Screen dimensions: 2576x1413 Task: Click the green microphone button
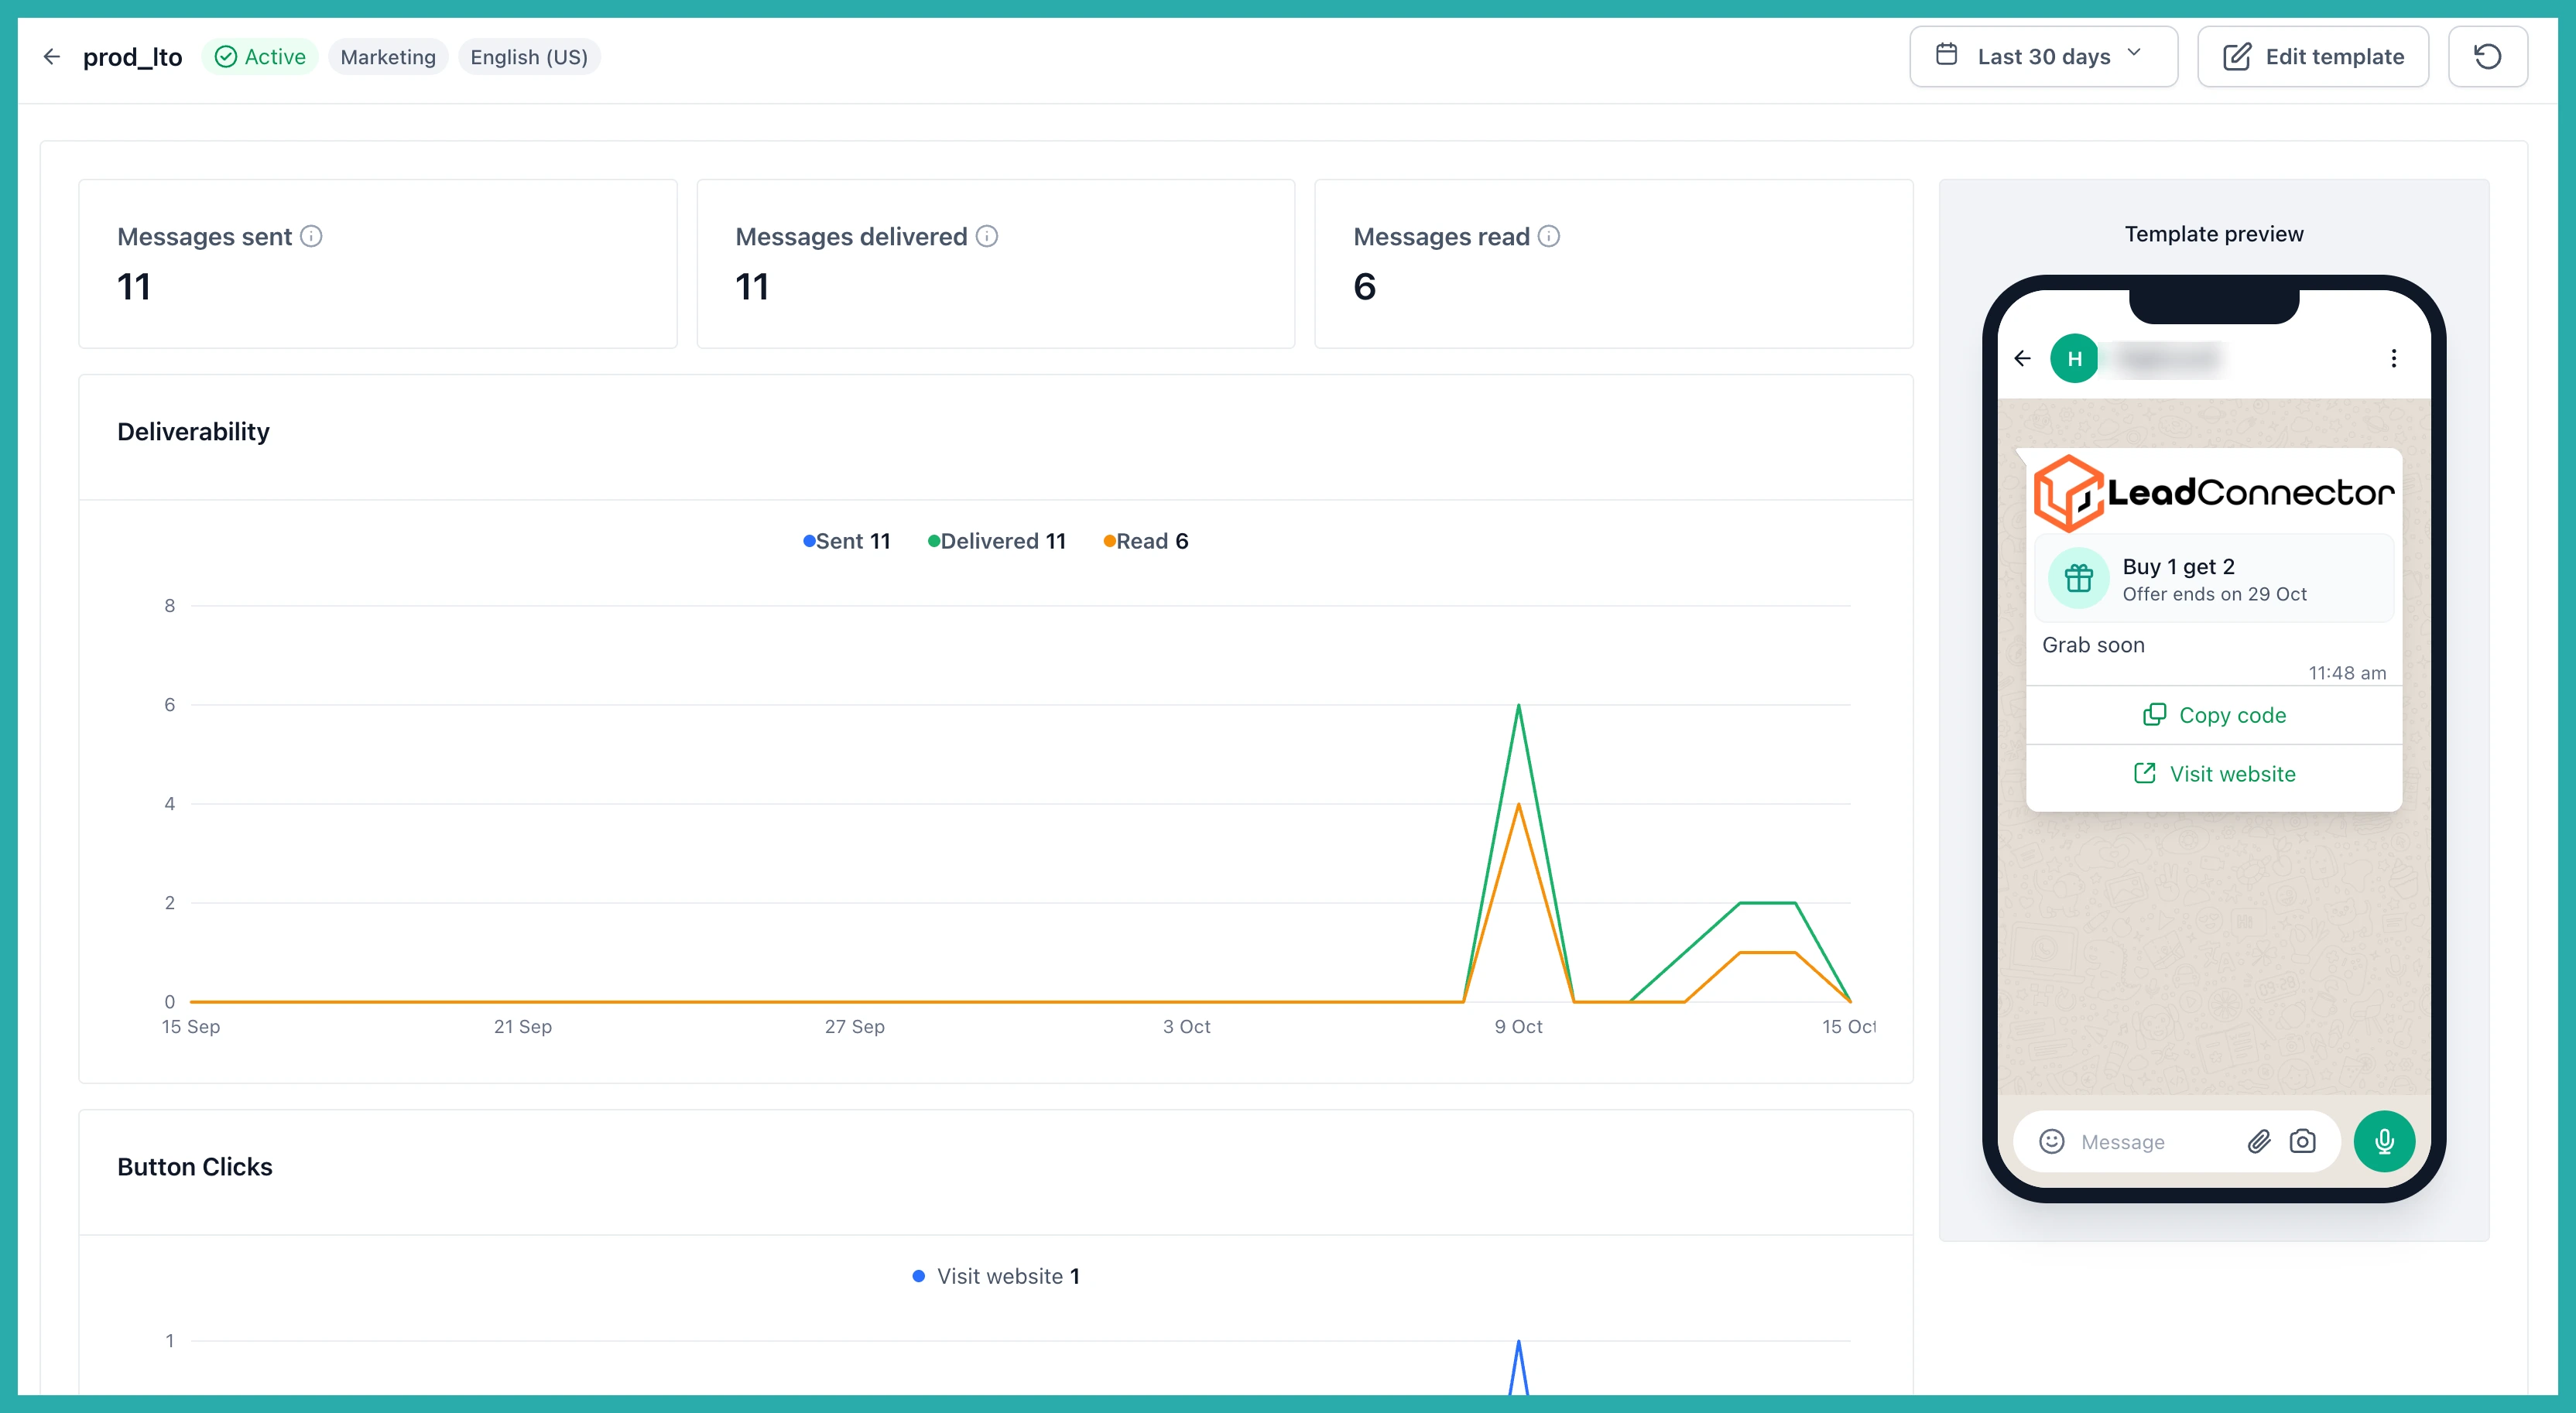tap(2385, 1141)
